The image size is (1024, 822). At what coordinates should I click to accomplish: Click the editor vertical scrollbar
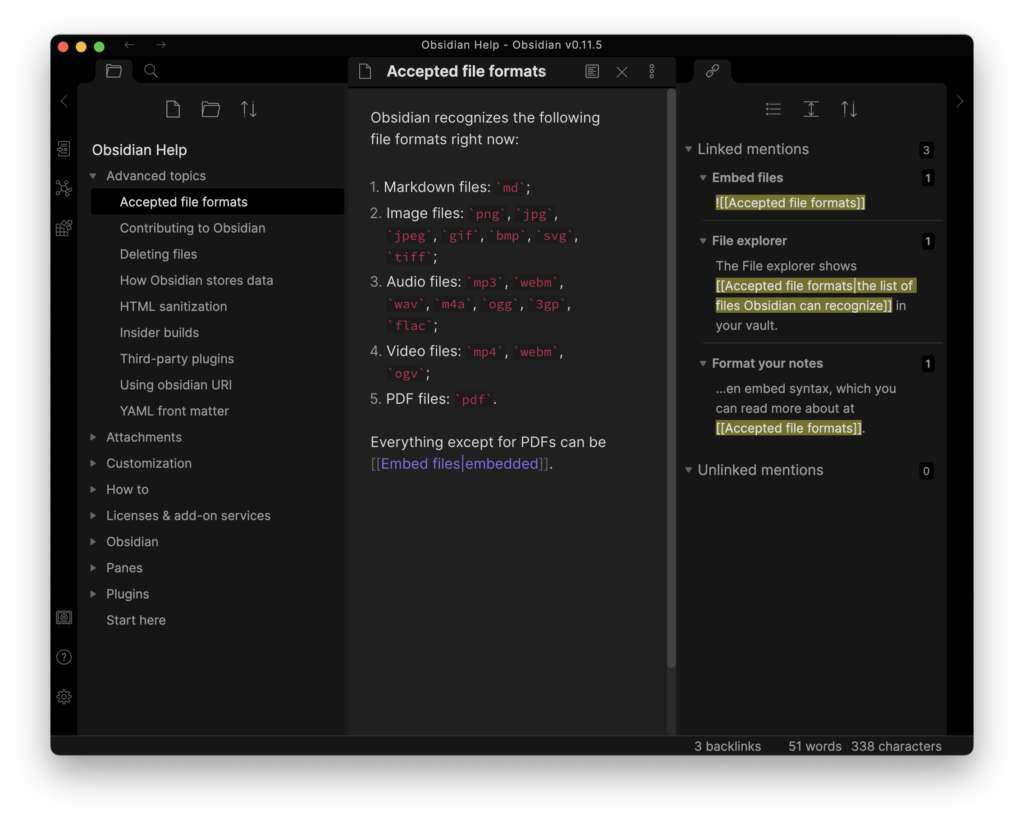(672, 380)
